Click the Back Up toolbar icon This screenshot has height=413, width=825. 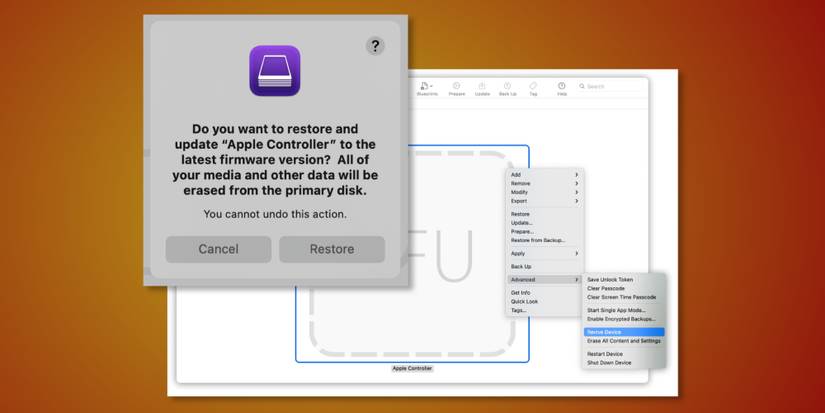click(x=508, y=89)
